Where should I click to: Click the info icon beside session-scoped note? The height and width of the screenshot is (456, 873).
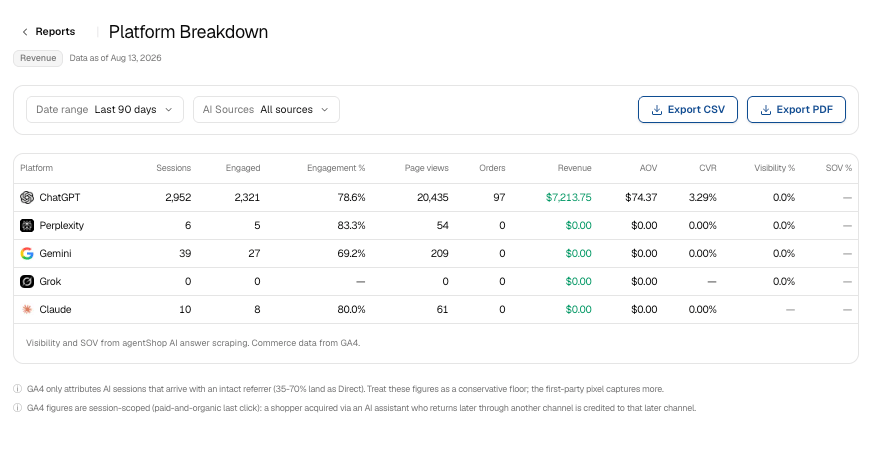17,408
